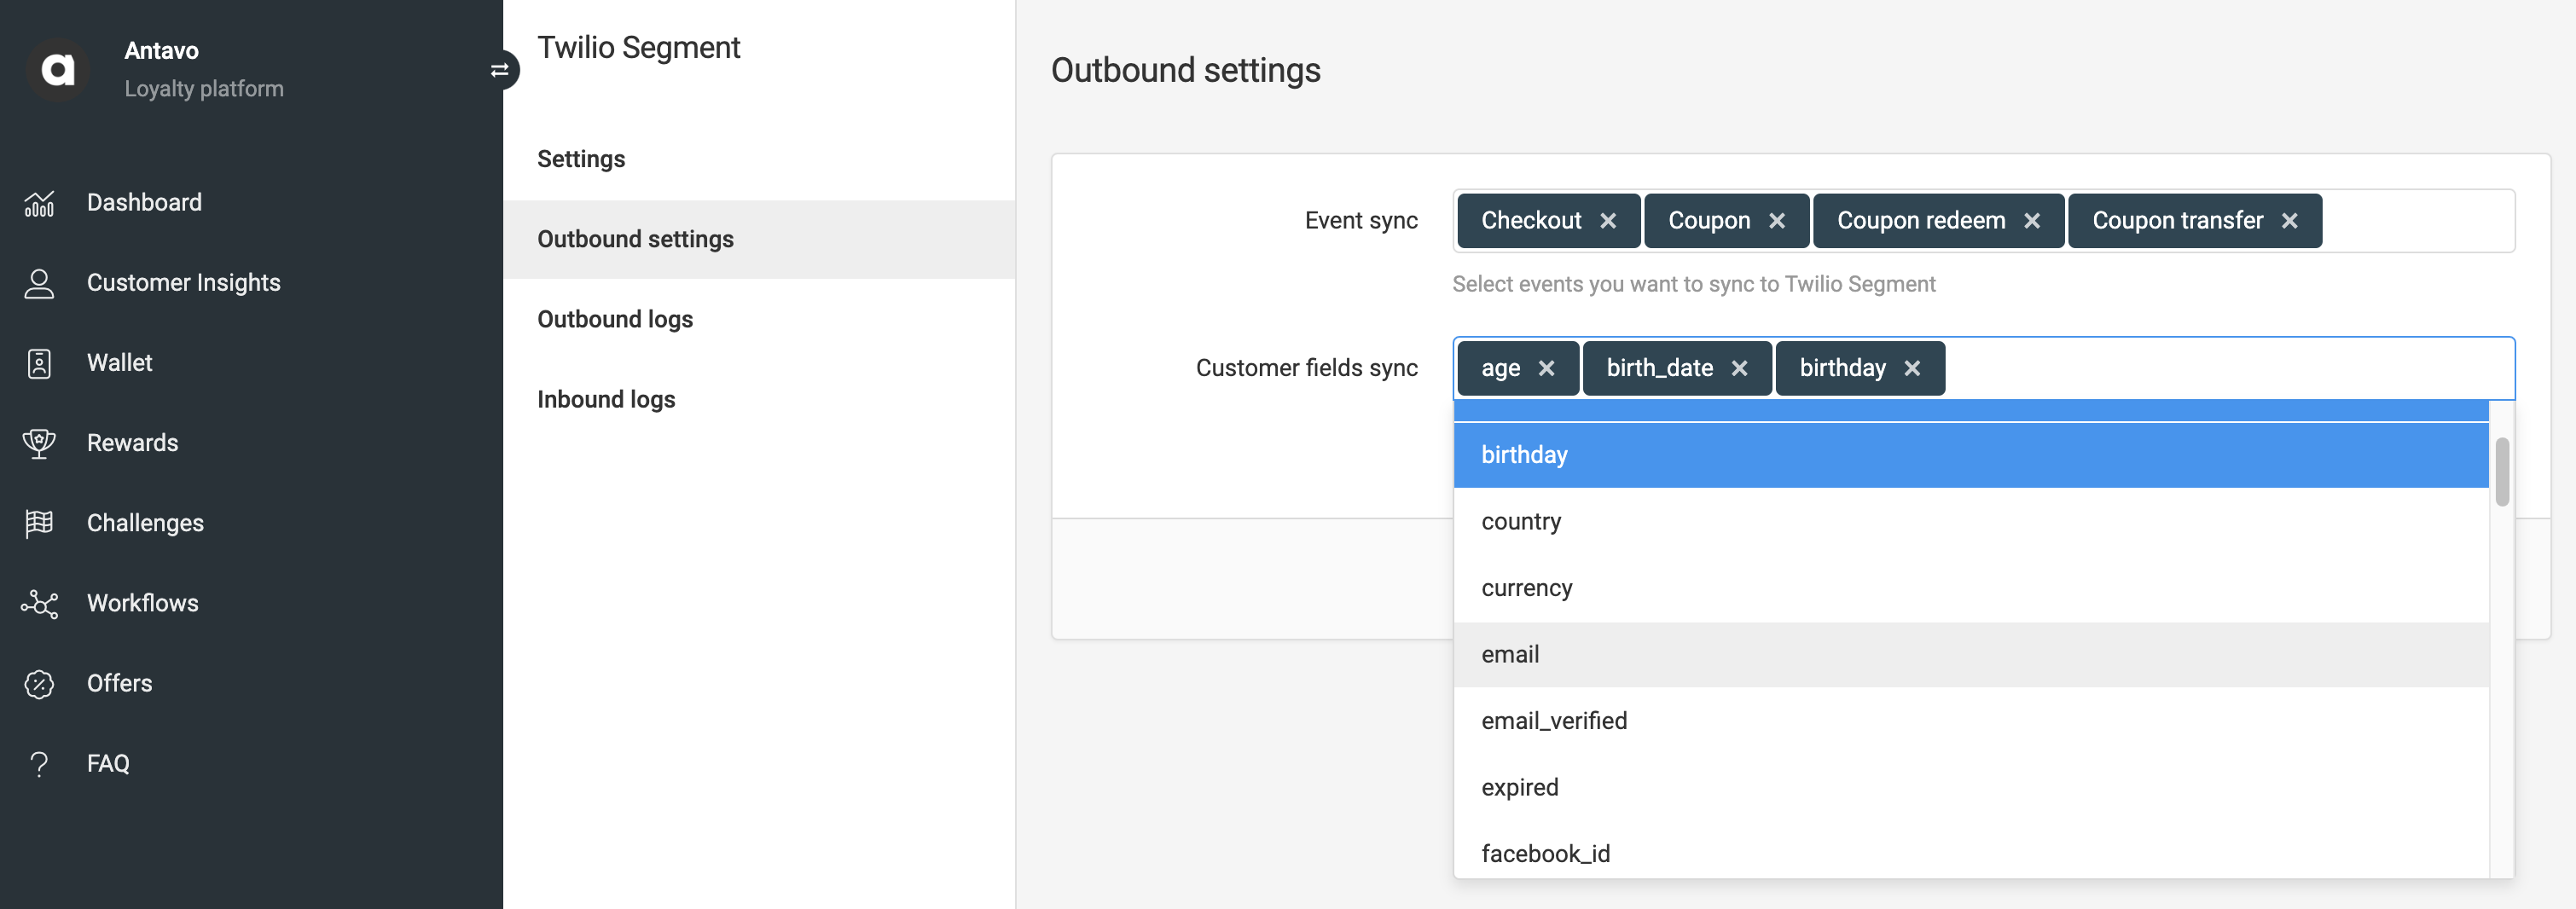Select Customer Insights in the sidebar

pyautogui.click(x=183, y=282)
